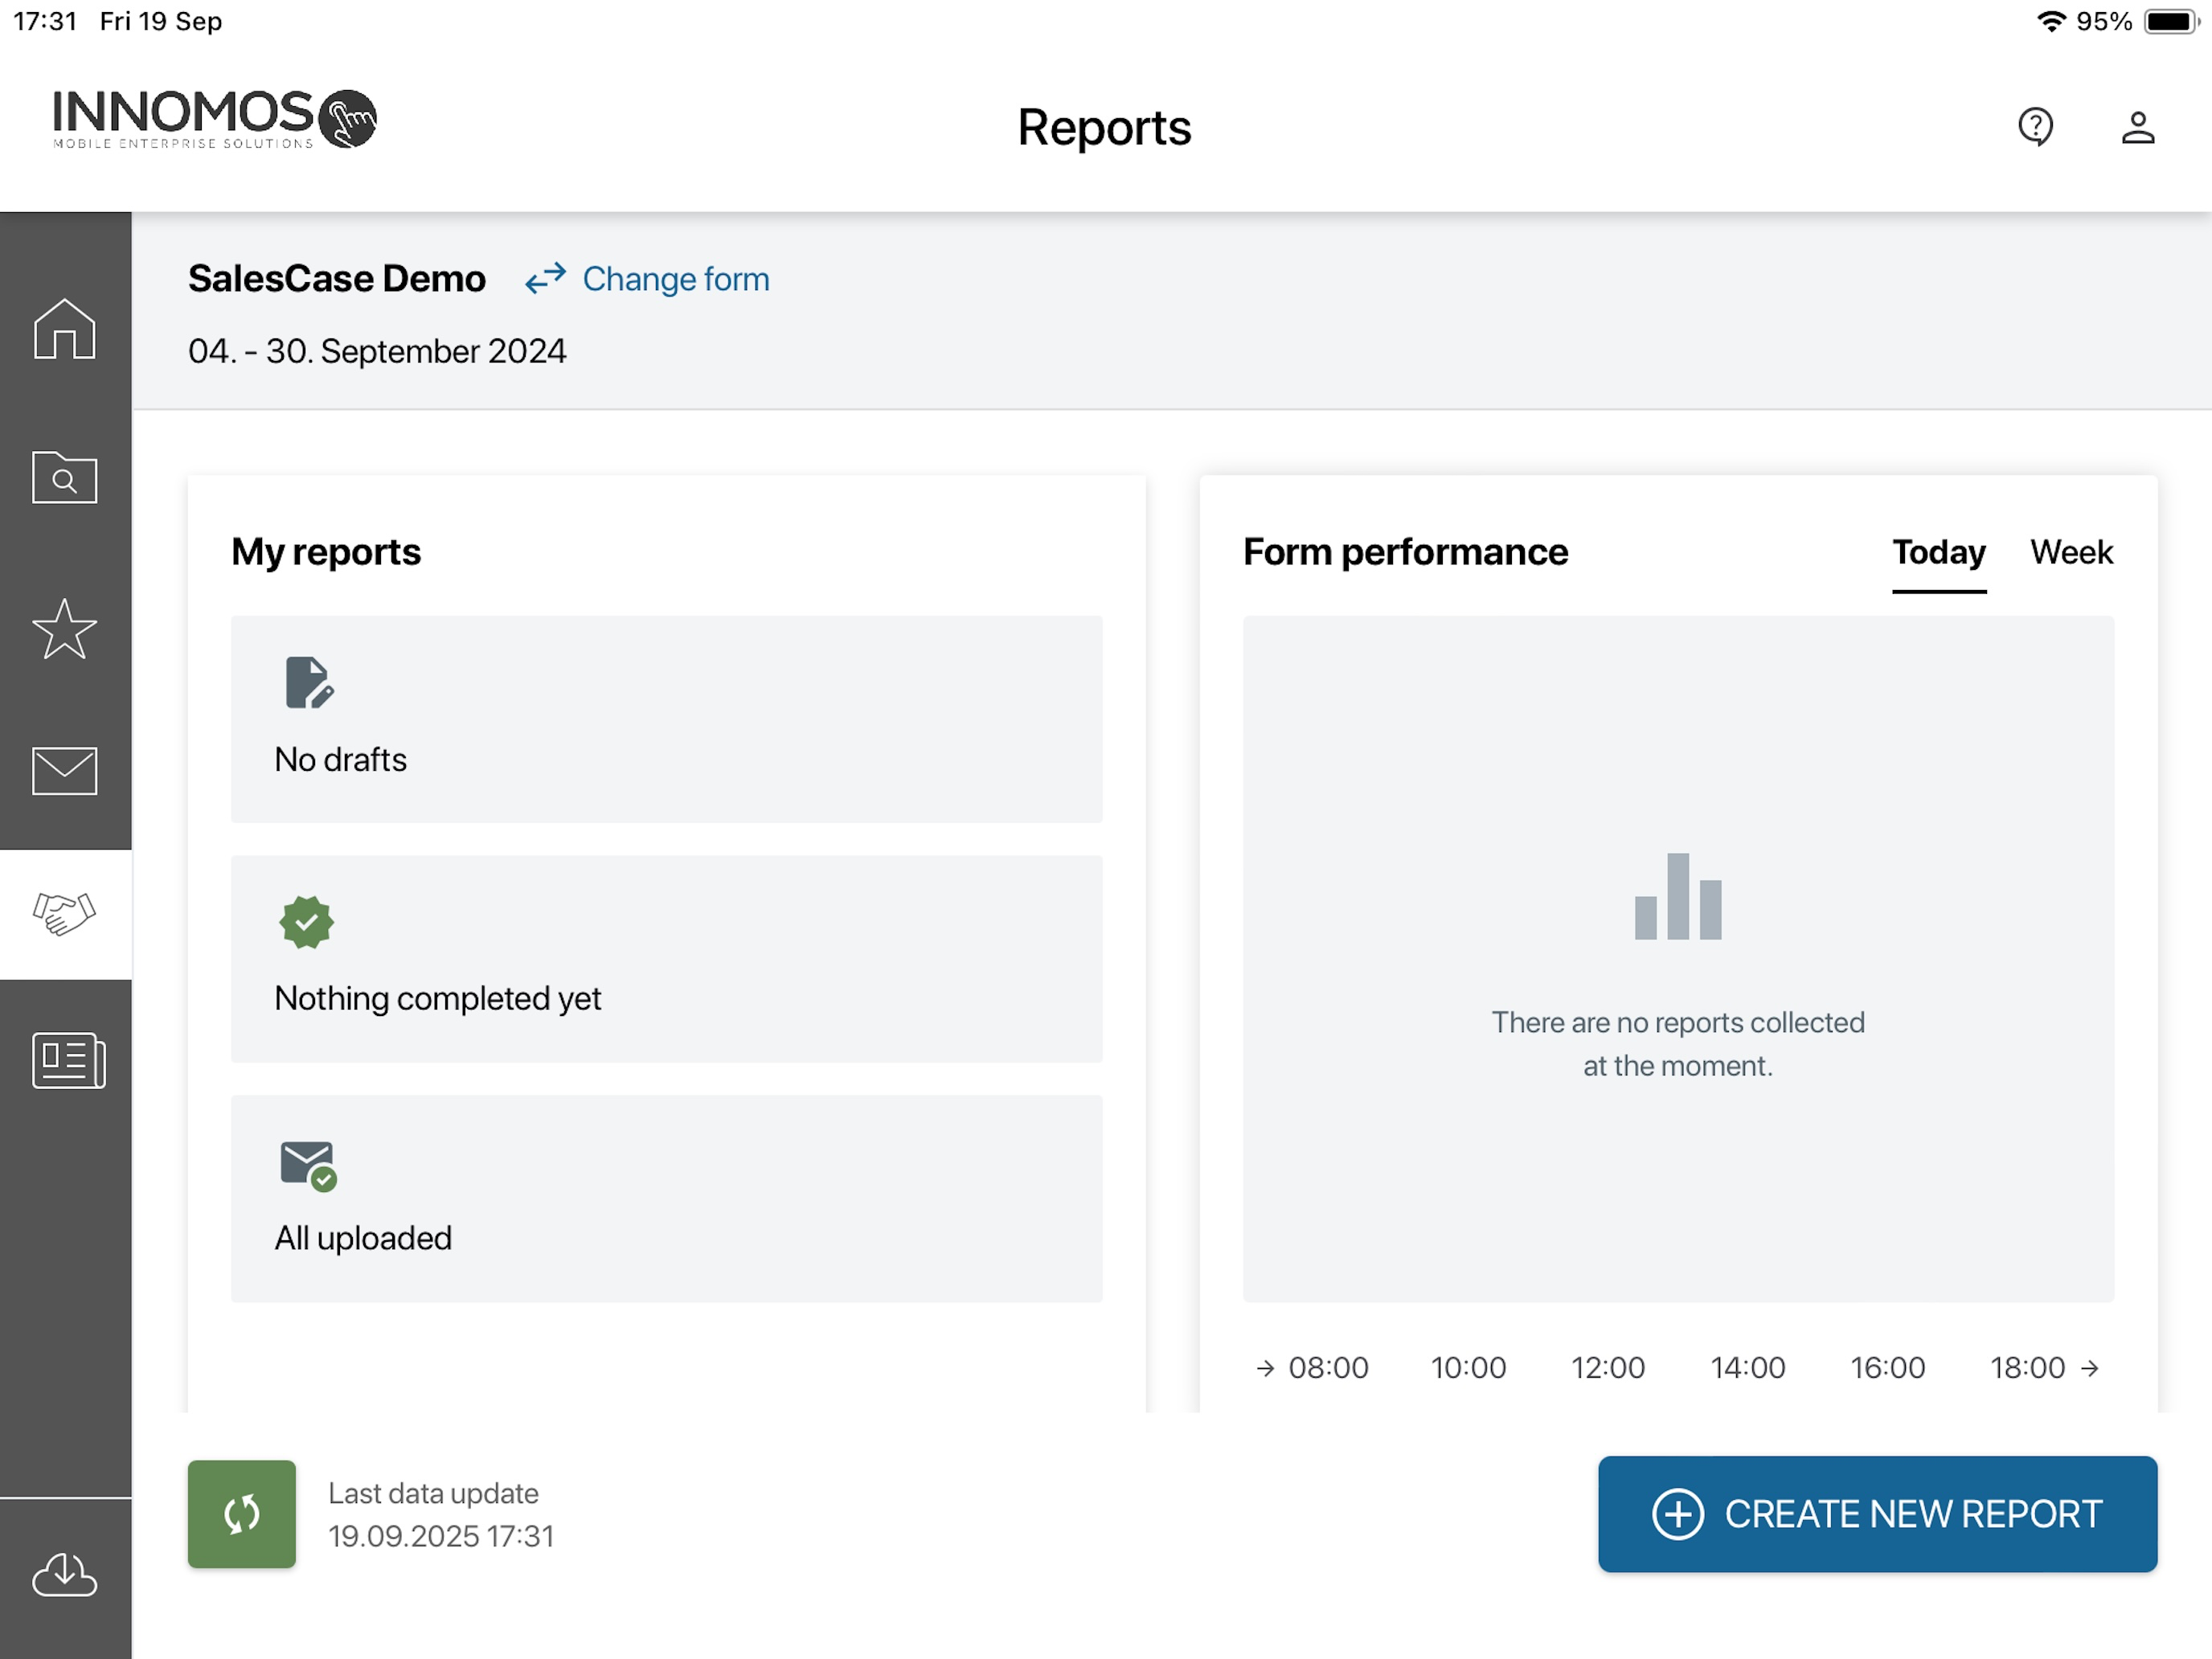The image size is (2212, 1659).
Task: Open the favorites star in sidebar
Action: [65, 629]
